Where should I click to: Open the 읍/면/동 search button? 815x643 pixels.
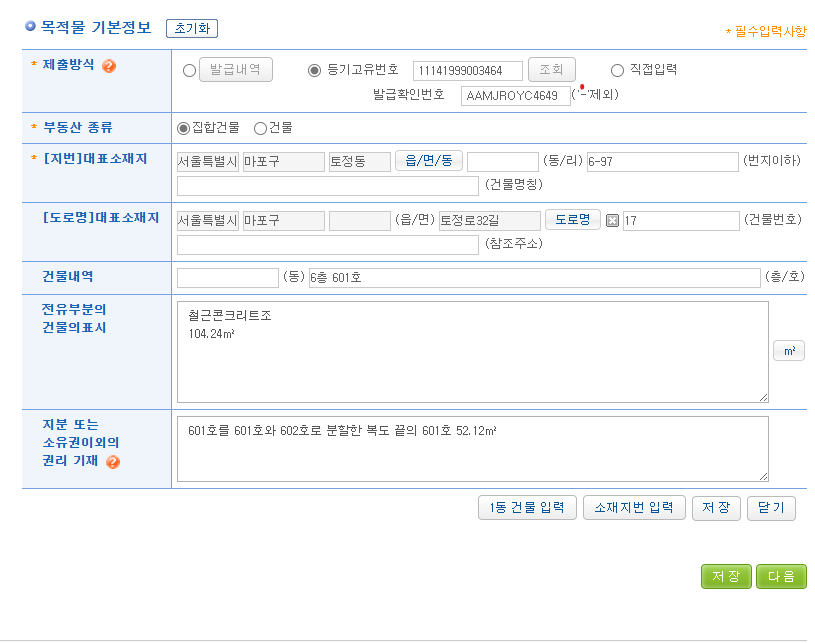coord(429,160)
